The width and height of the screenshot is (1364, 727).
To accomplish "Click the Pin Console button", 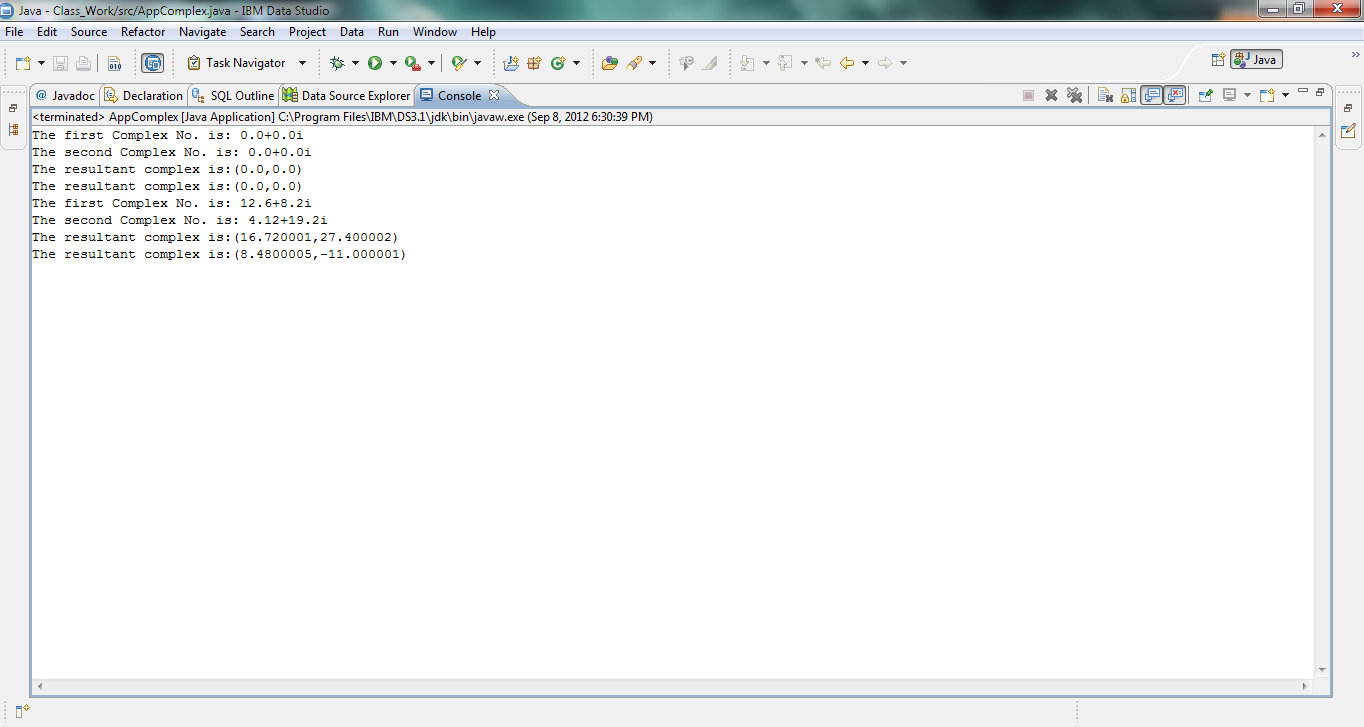I will [1203, 95].
